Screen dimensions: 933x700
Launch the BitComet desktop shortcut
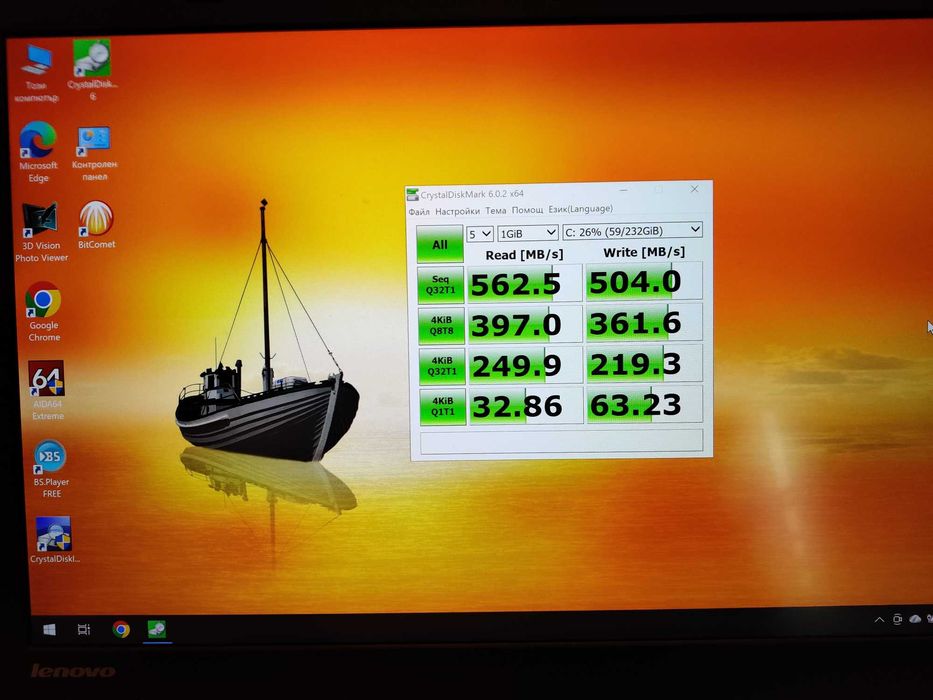click(96, 225)
